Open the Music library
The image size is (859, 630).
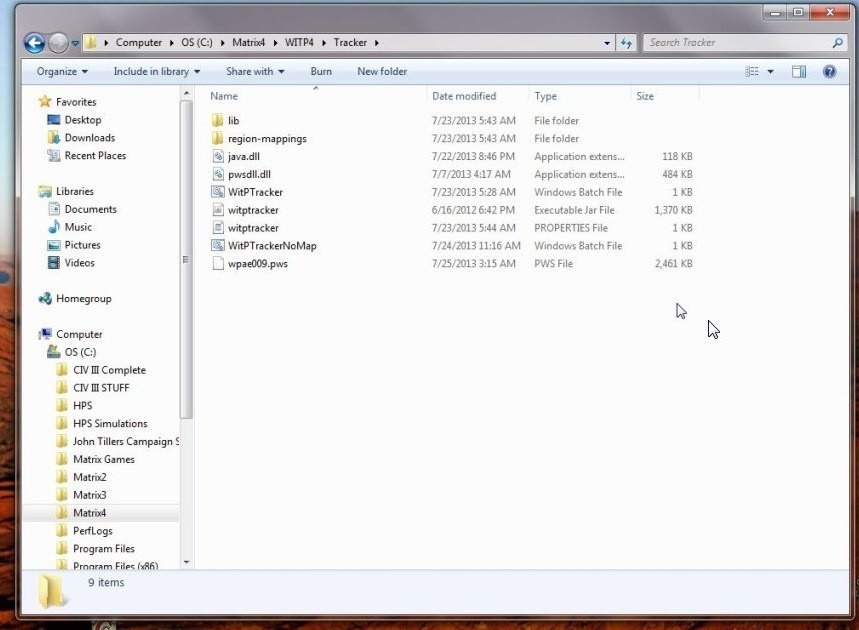pos(78,227)
